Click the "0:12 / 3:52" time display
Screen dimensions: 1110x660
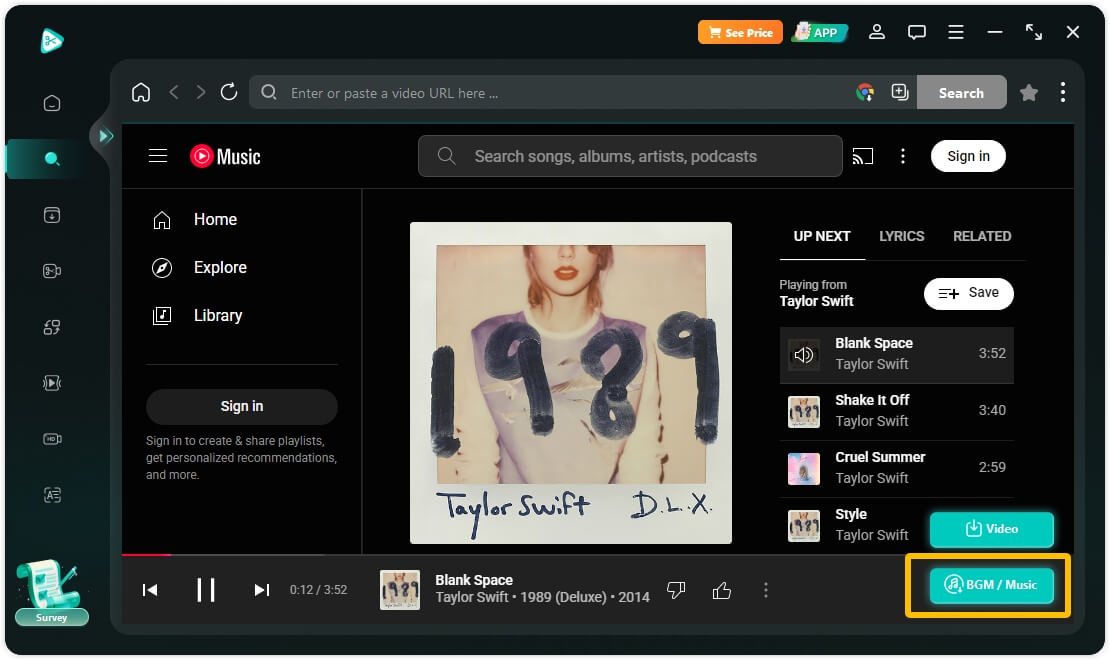click(319, 590)
